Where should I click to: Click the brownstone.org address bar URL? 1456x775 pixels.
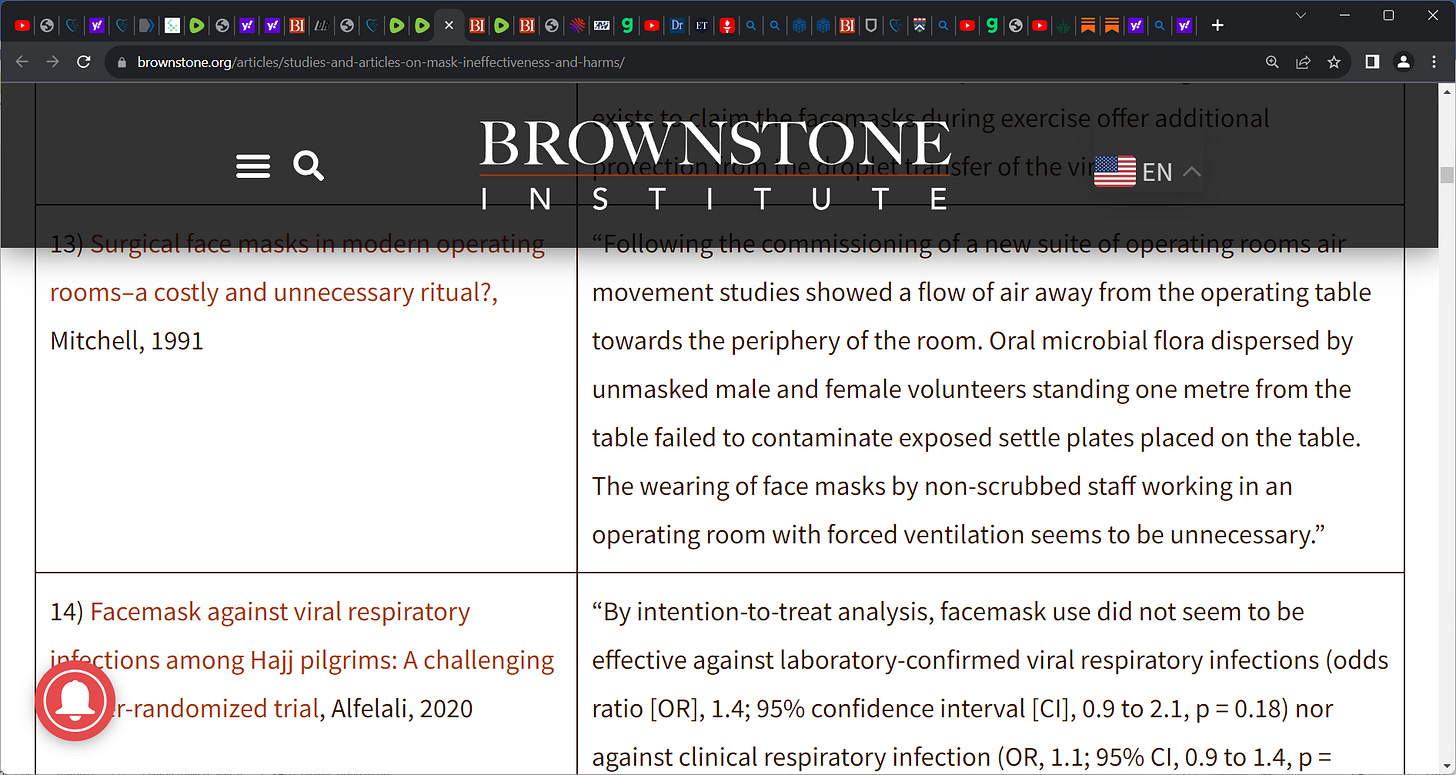tap(381, 62)
